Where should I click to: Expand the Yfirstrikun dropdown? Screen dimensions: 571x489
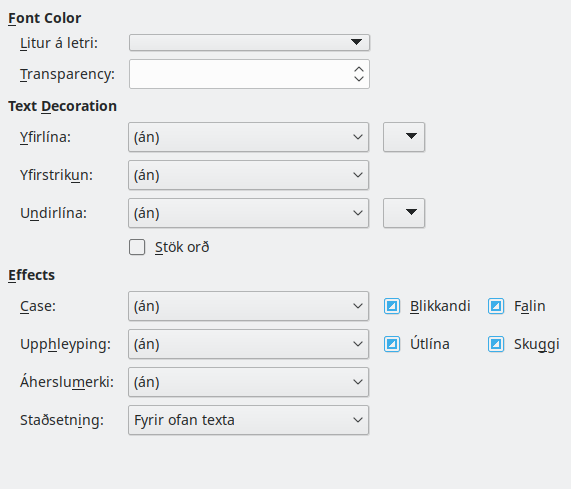248,175
